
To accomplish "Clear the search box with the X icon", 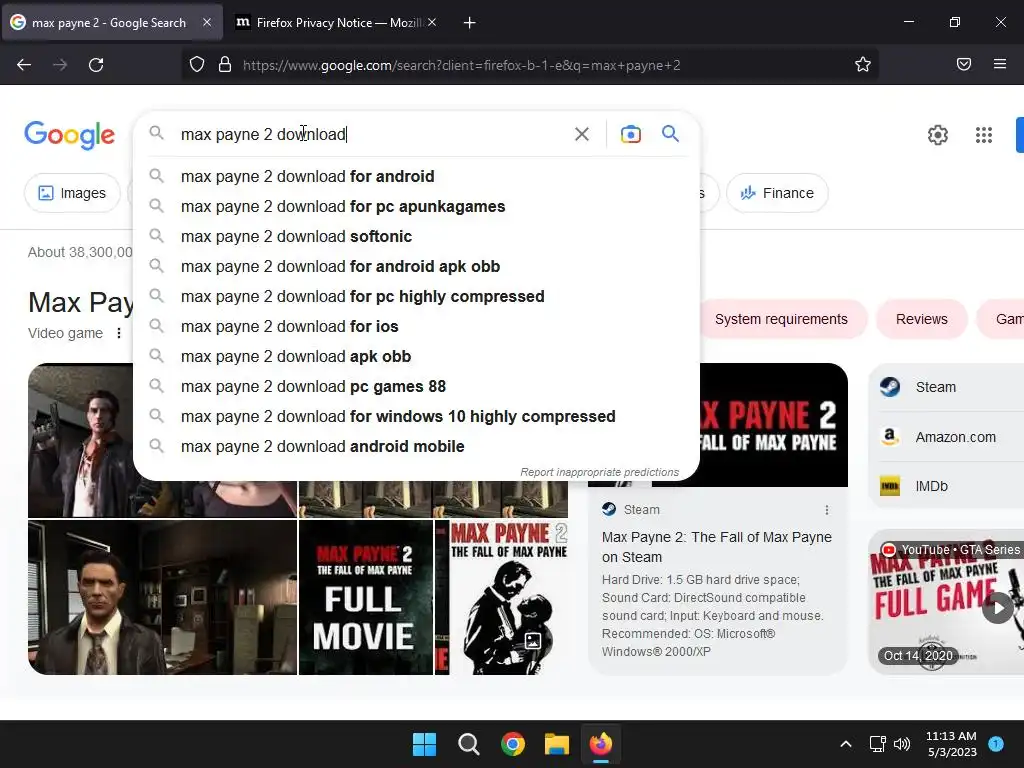I will 581,135.
